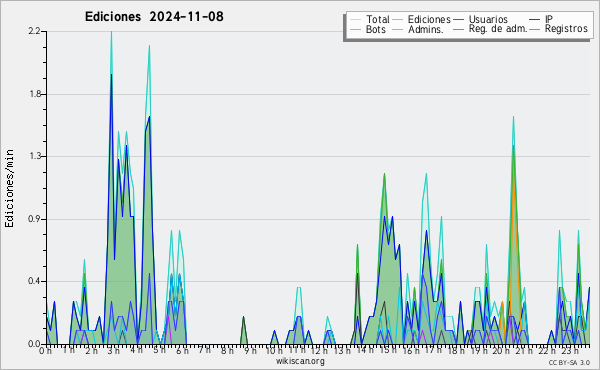The height and width of the screenshot is (370, 600).
Task: Click the 'CC BY-SA 3.0' license text
Action: pos(569,363)
